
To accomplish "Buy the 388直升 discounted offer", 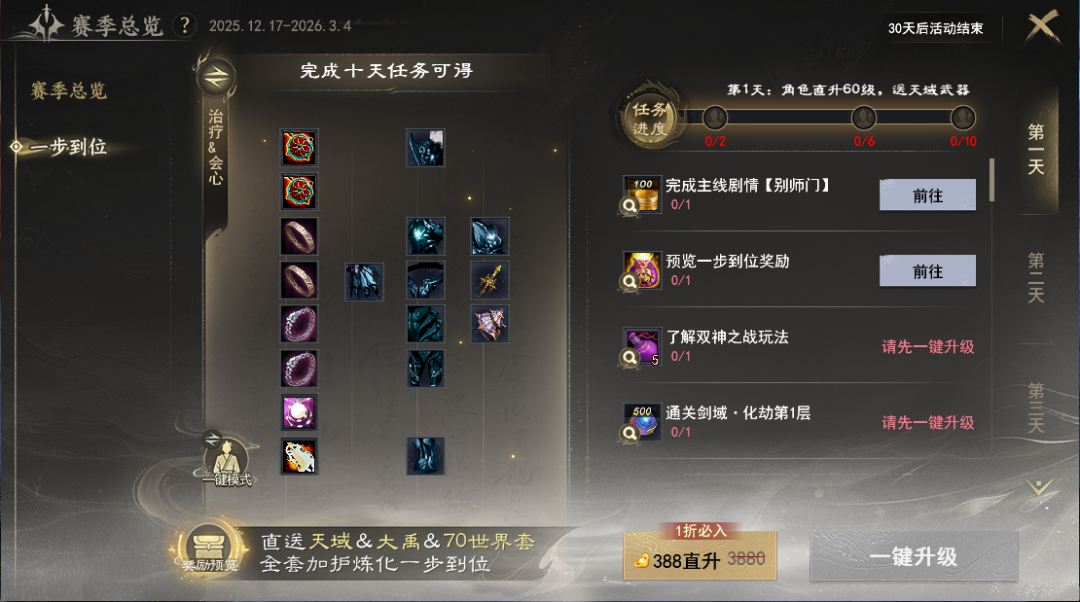I will coord(700,555).
